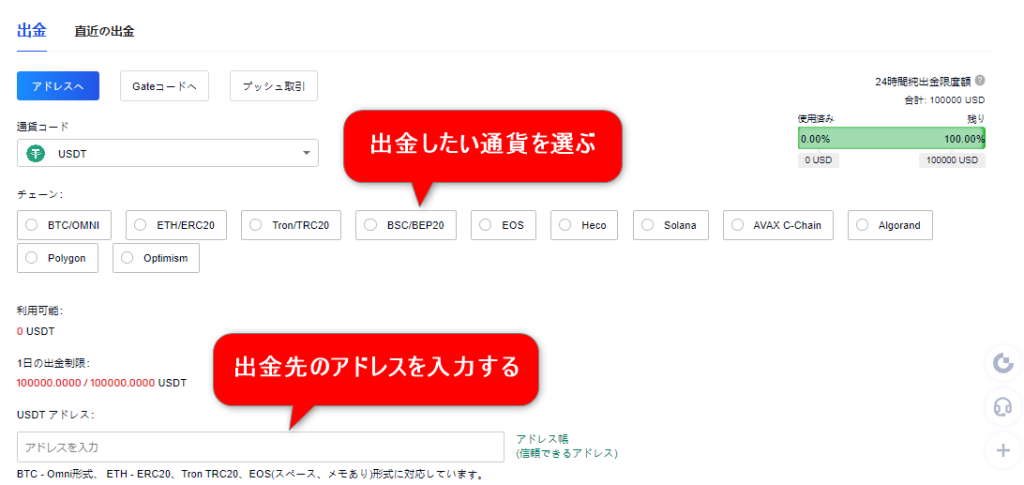Expand the plus floating sidebar icon
Viewport: 1024px width, 485px height.
coord(1001,450)
